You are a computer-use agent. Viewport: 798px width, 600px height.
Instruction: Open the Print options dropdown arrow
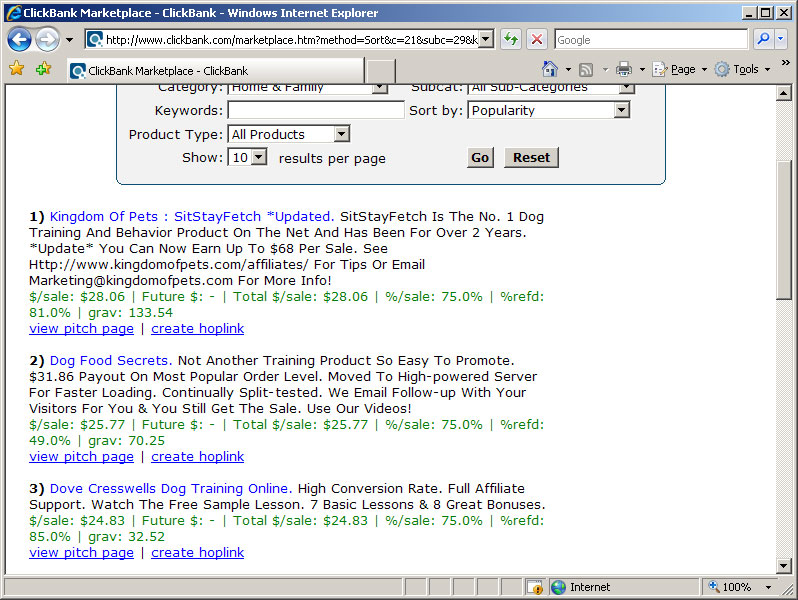tap(642, 69)
